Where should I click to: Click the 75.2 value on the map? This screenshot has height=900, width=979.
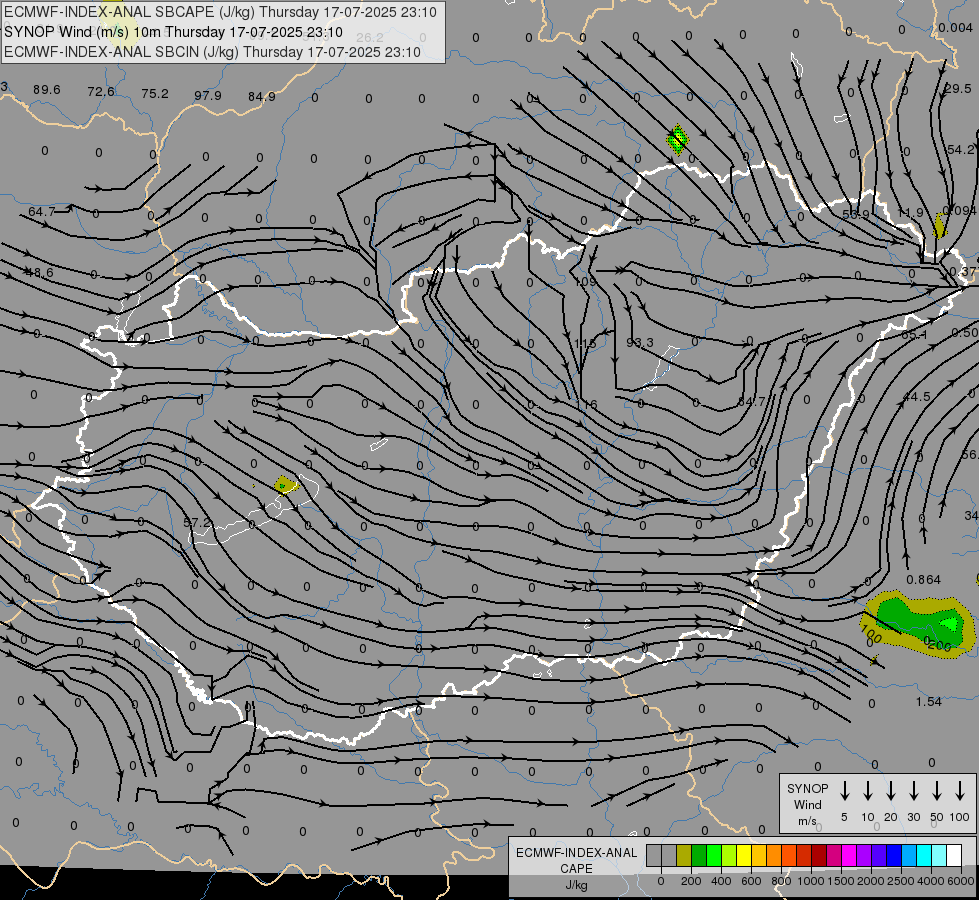click(155, 94)
